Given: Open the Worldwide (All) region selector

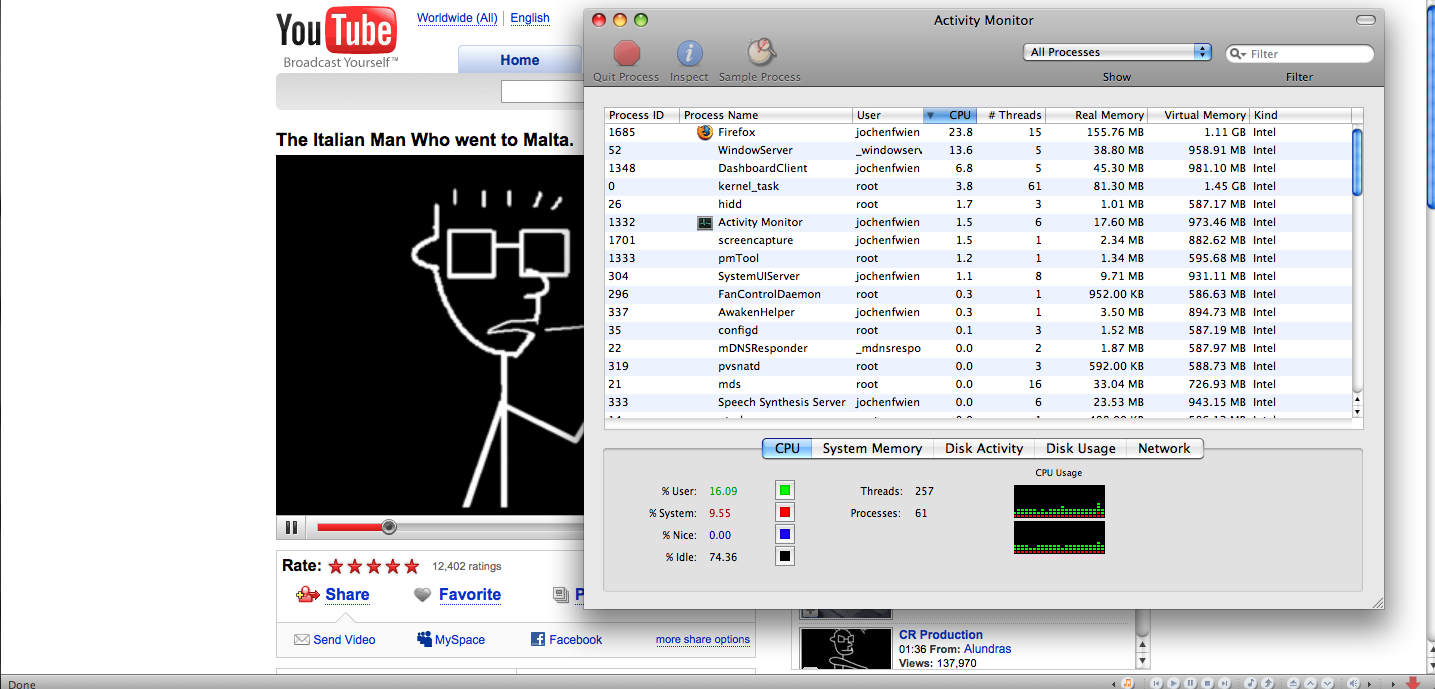Looking at the screenshot, I should pos(457,18).
